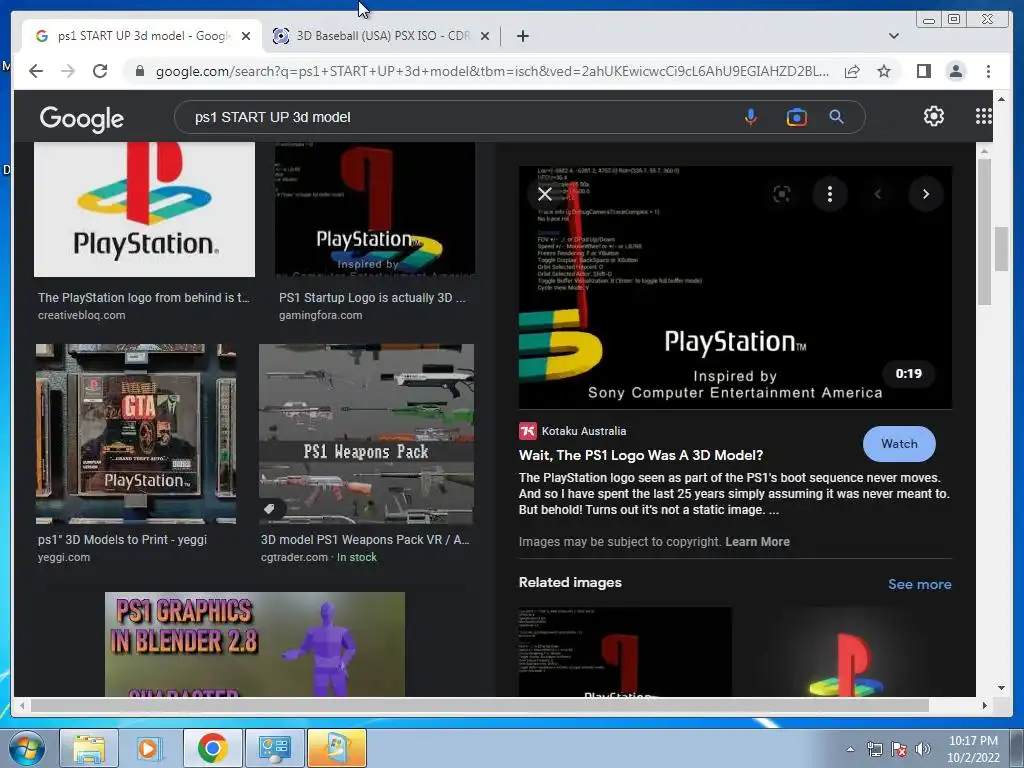Click the search box with ps1 START UP text

457,118
